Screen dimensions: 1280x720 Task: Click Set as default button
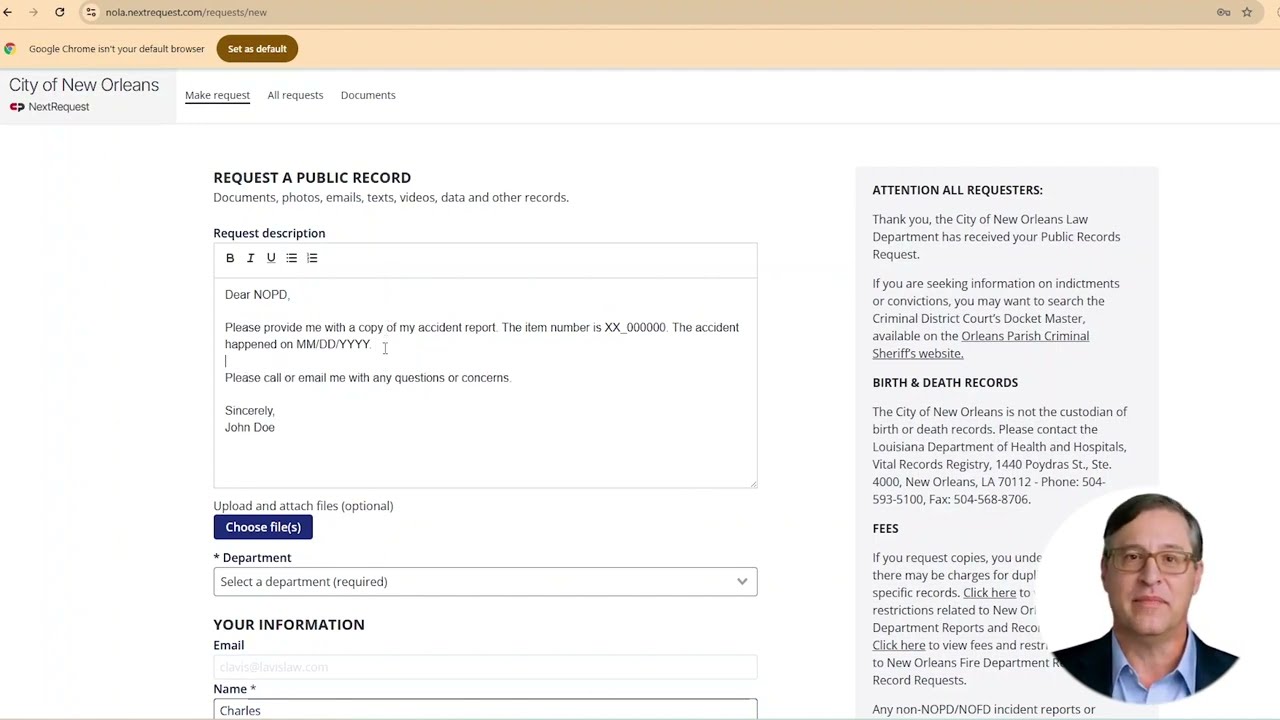click(257, 49)
